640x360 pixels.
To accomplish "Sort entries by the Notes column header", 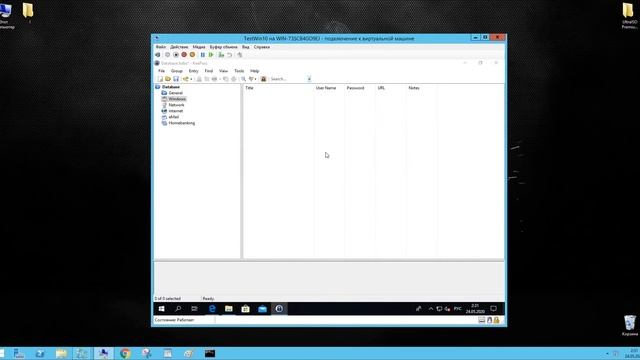I will pos(422,88).
